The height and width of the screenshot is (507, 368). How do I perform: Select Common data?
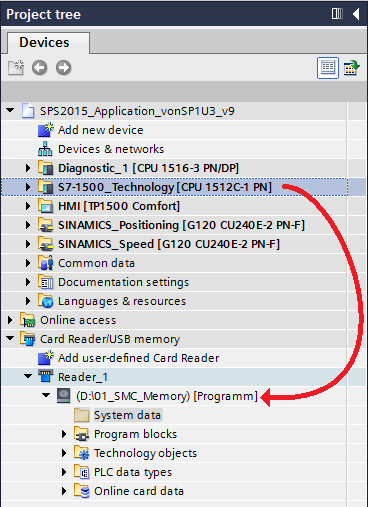click(97, 263)
